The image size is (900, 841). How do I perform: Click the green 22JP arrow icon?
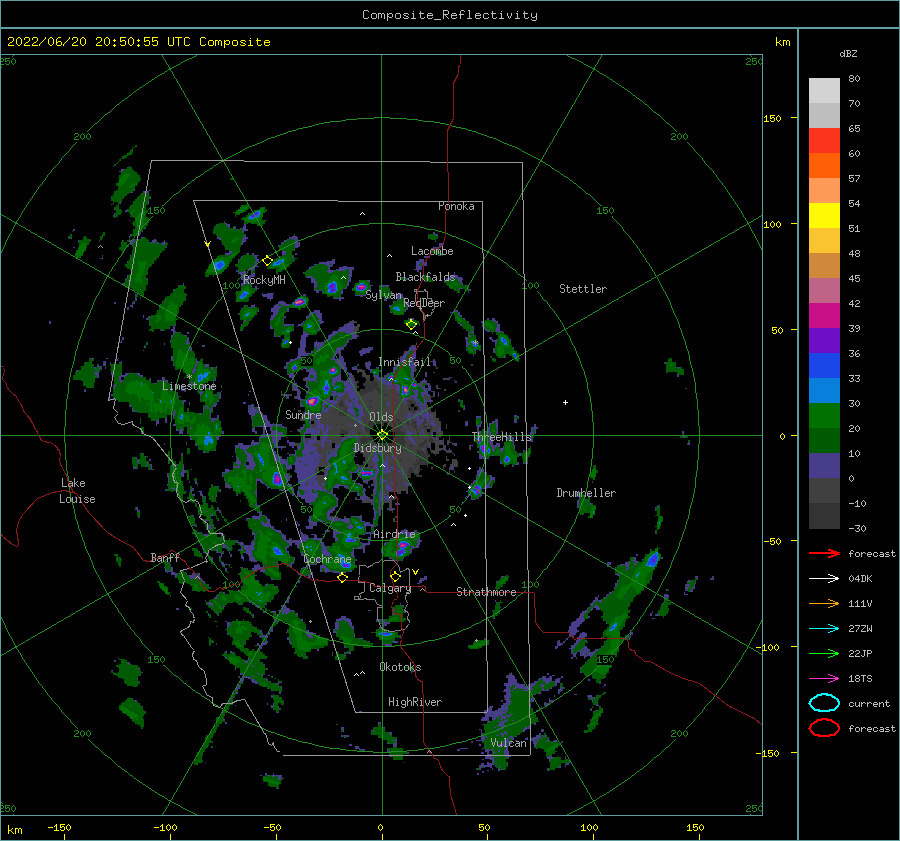[x=824, y=653]
